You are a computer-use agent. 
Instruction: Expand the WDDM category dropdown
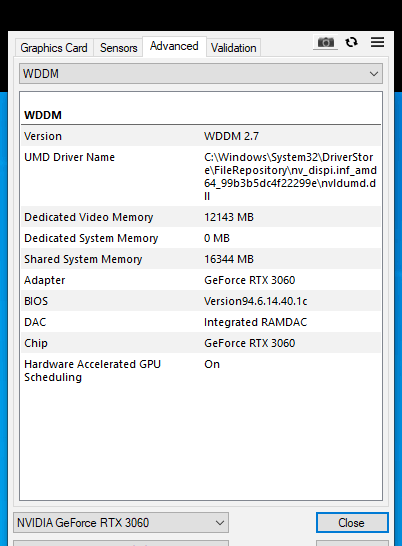(x=201, y=74)
